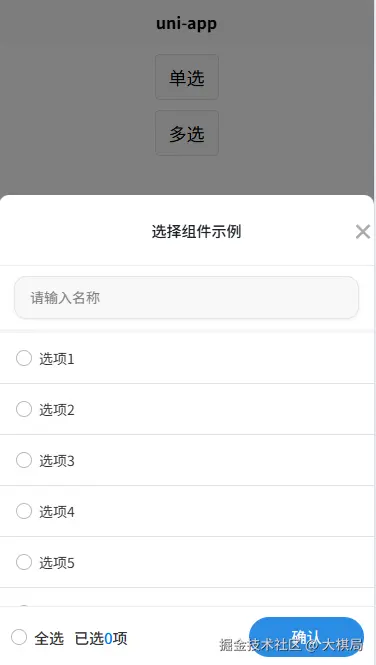Select the partially hidden circle below 选项5
Viewport: 376px width, 665px height.
(24, 606)
